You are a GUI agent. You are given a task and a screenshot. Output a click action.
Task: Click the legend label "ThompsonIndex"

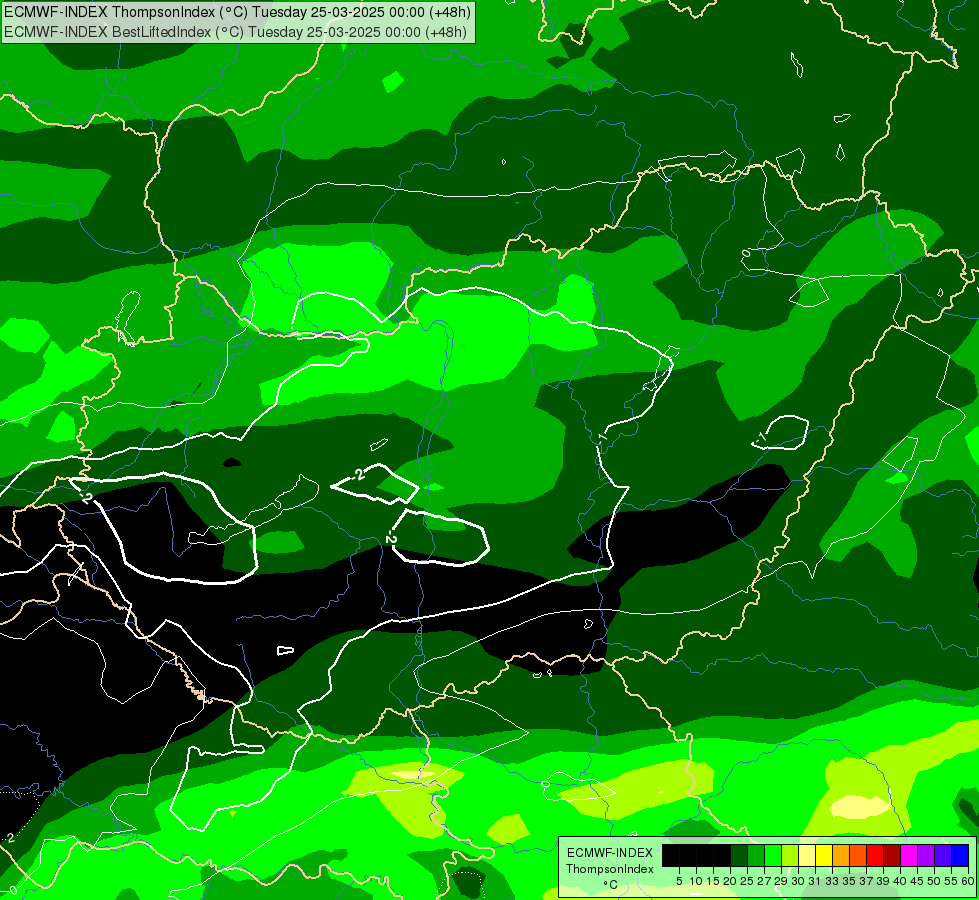coord(610,869)
